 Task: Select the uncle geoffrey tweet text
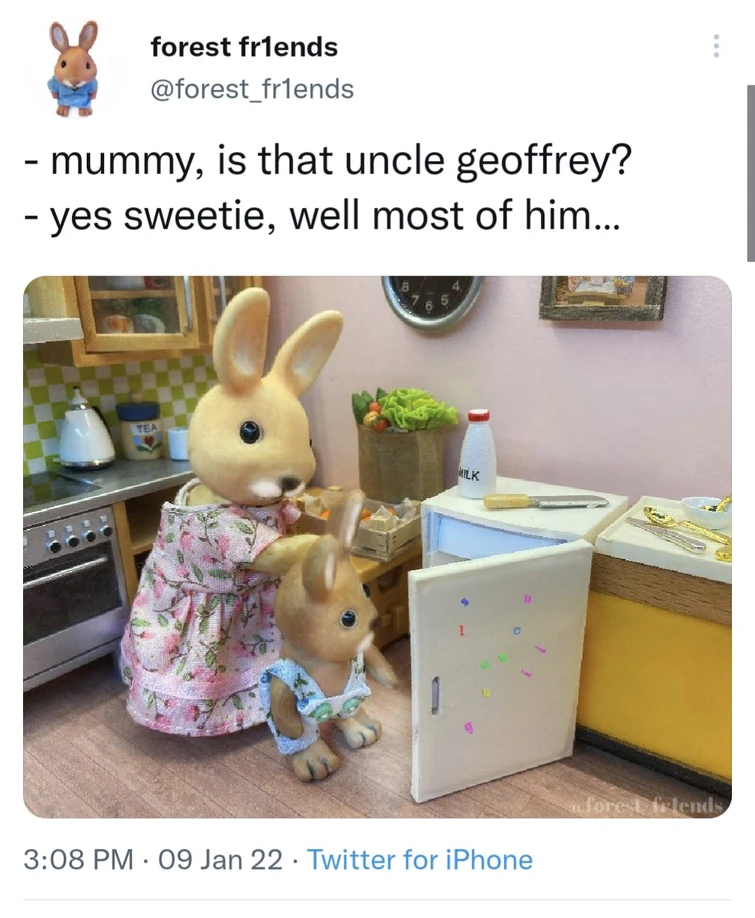pyautogui.click(x=328, y=188)
